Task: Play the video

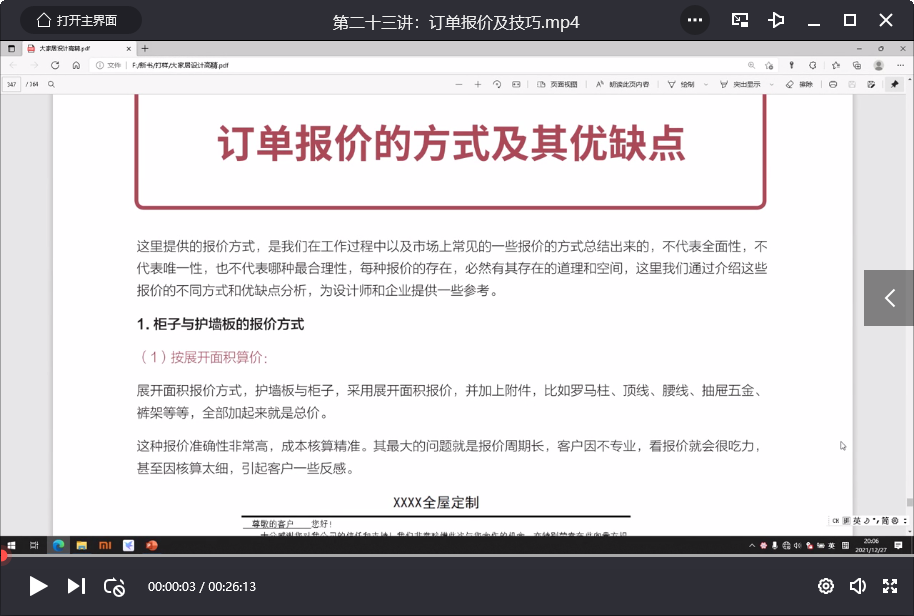Action: (x=38, y=586)
